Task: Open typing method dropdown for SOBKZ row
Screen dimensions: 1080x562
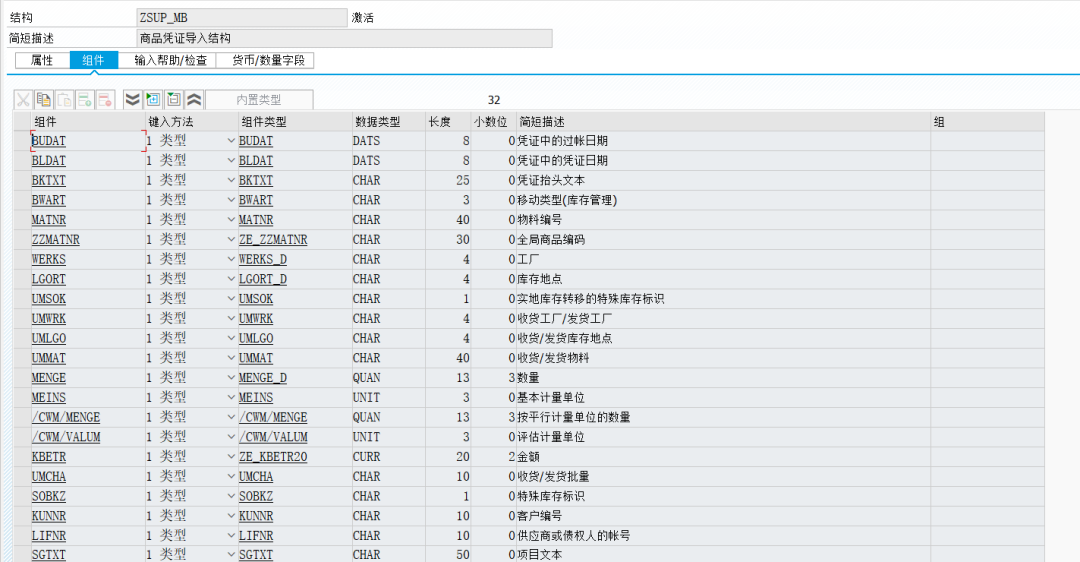Action: coord(231,496)
